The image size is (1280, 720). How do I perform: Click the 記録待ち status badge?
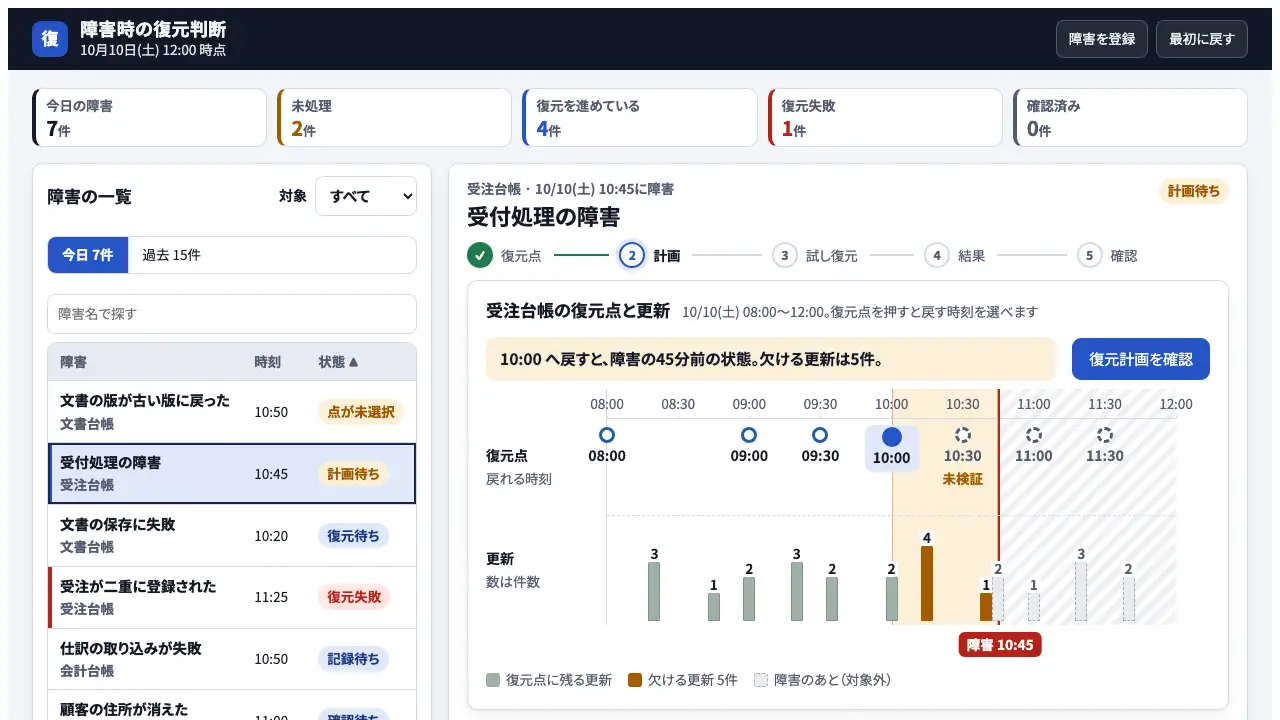(354, 659)
